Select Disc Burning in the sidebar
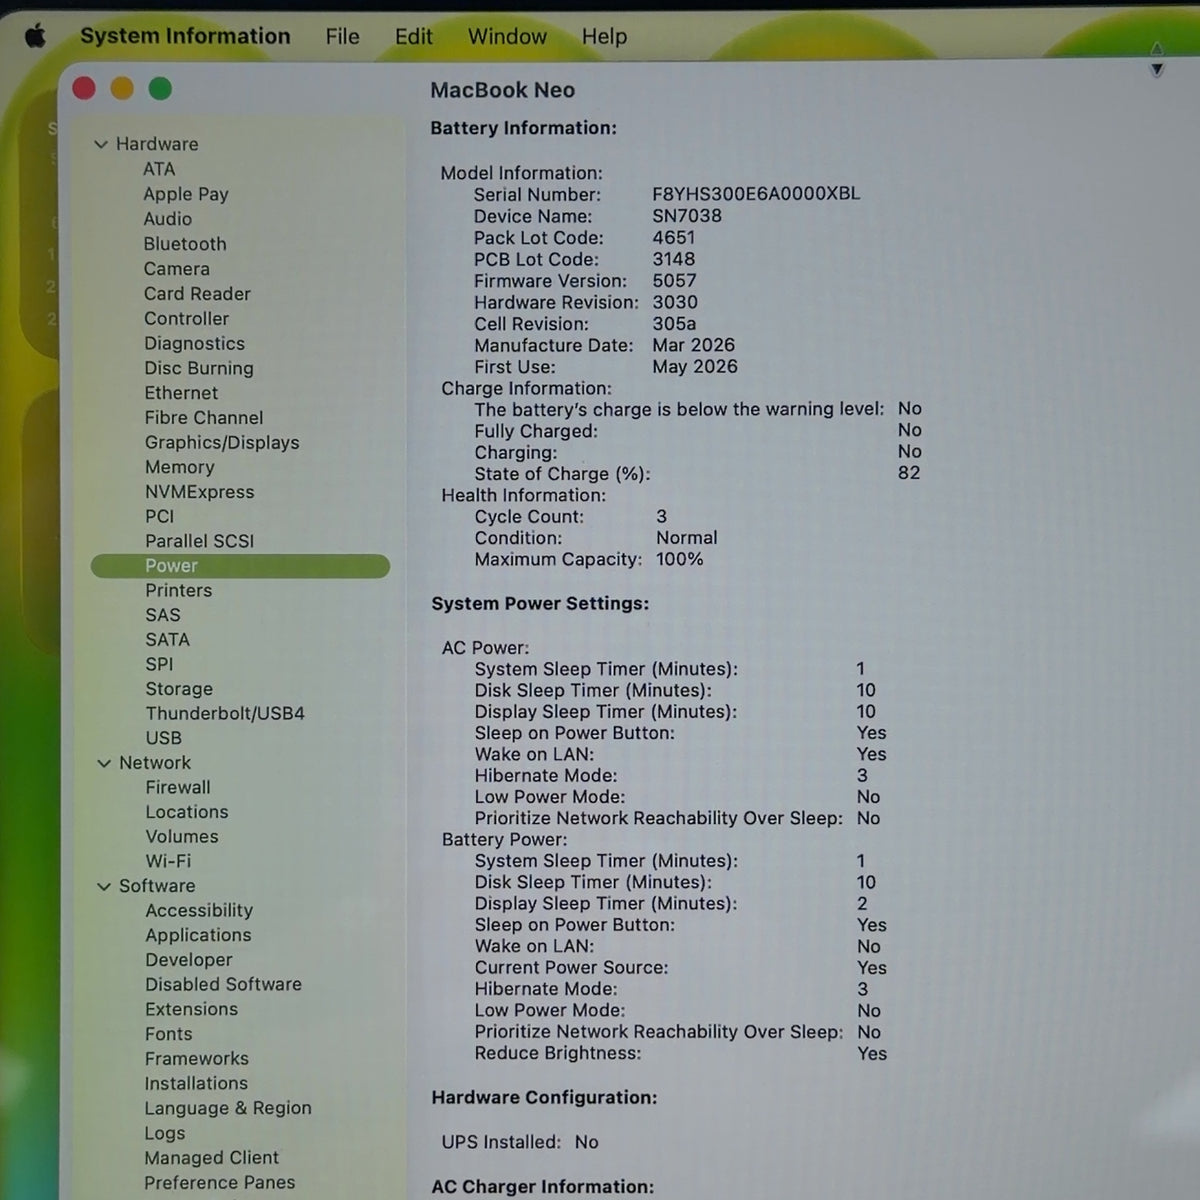This screenshot has height=1200, width=1200. (199, 368)
